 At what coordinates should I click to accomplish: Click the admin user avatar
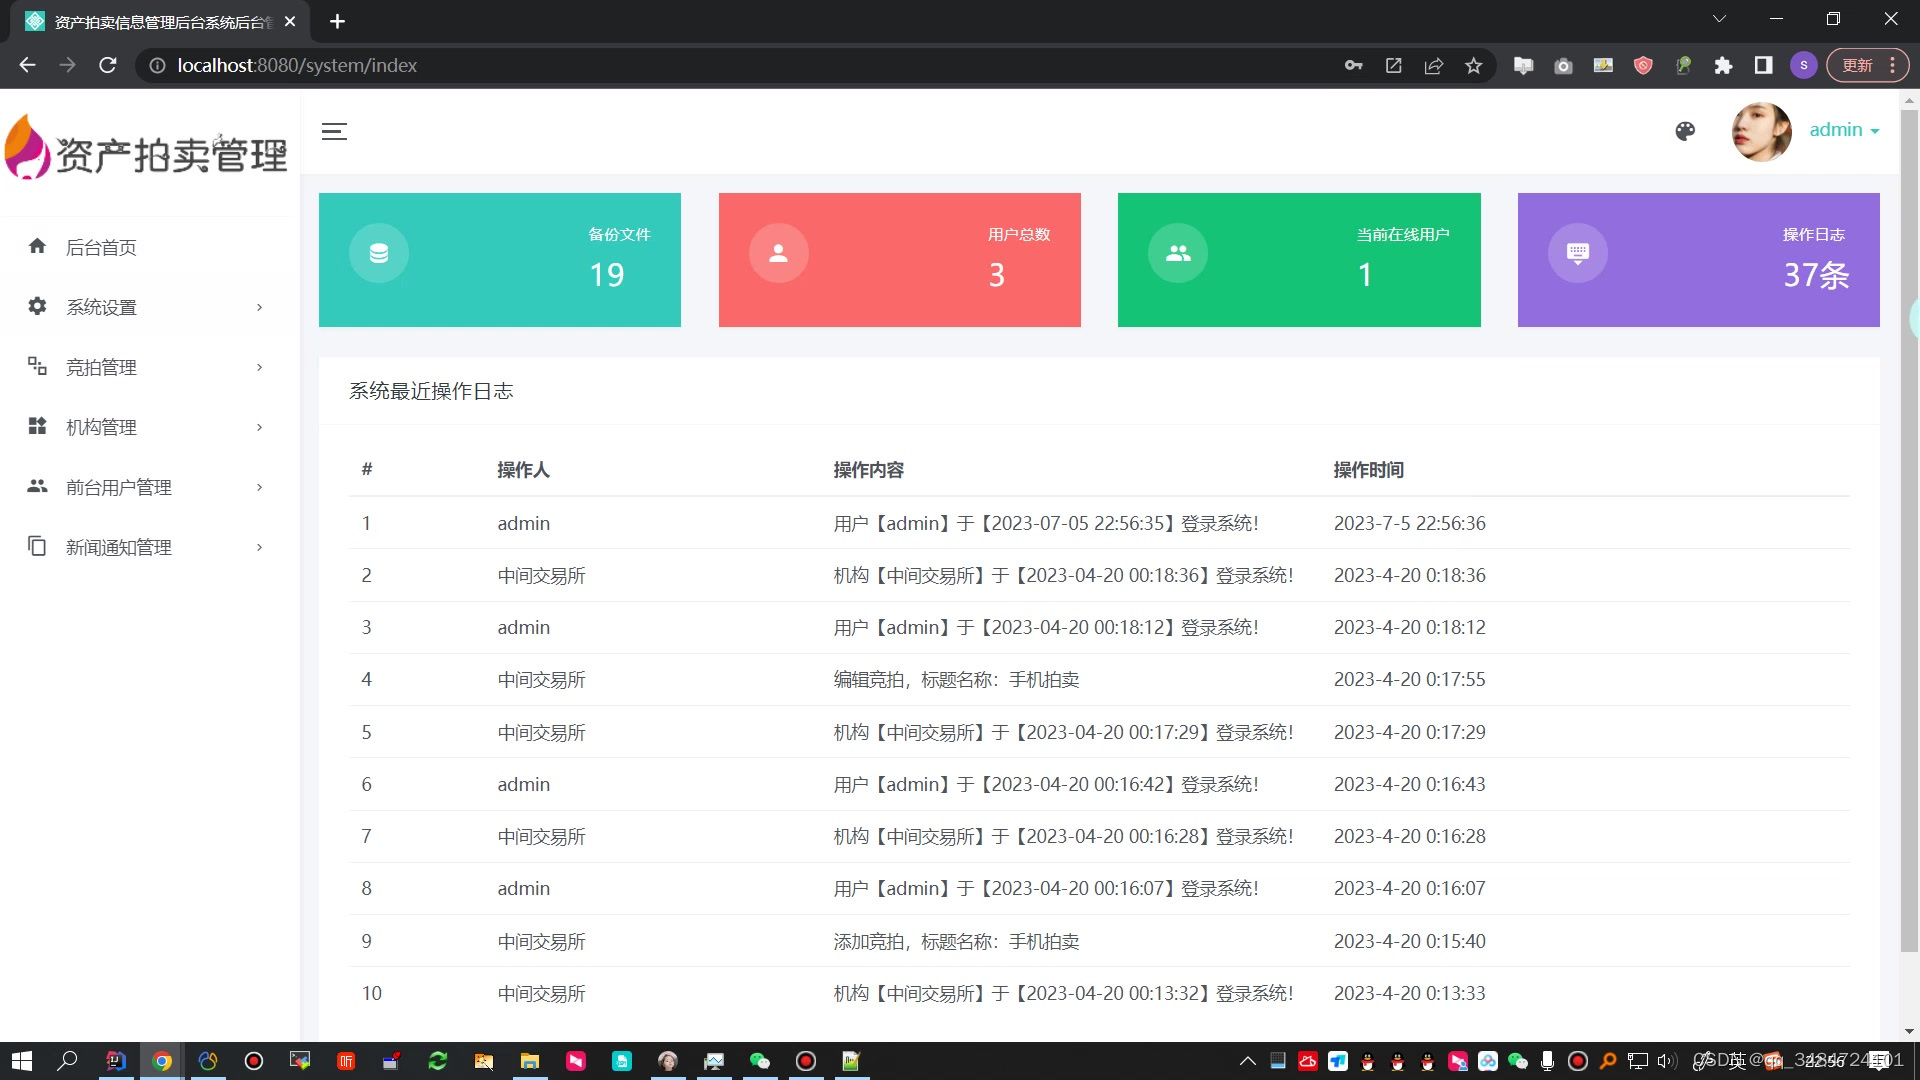coord(1761,131)
